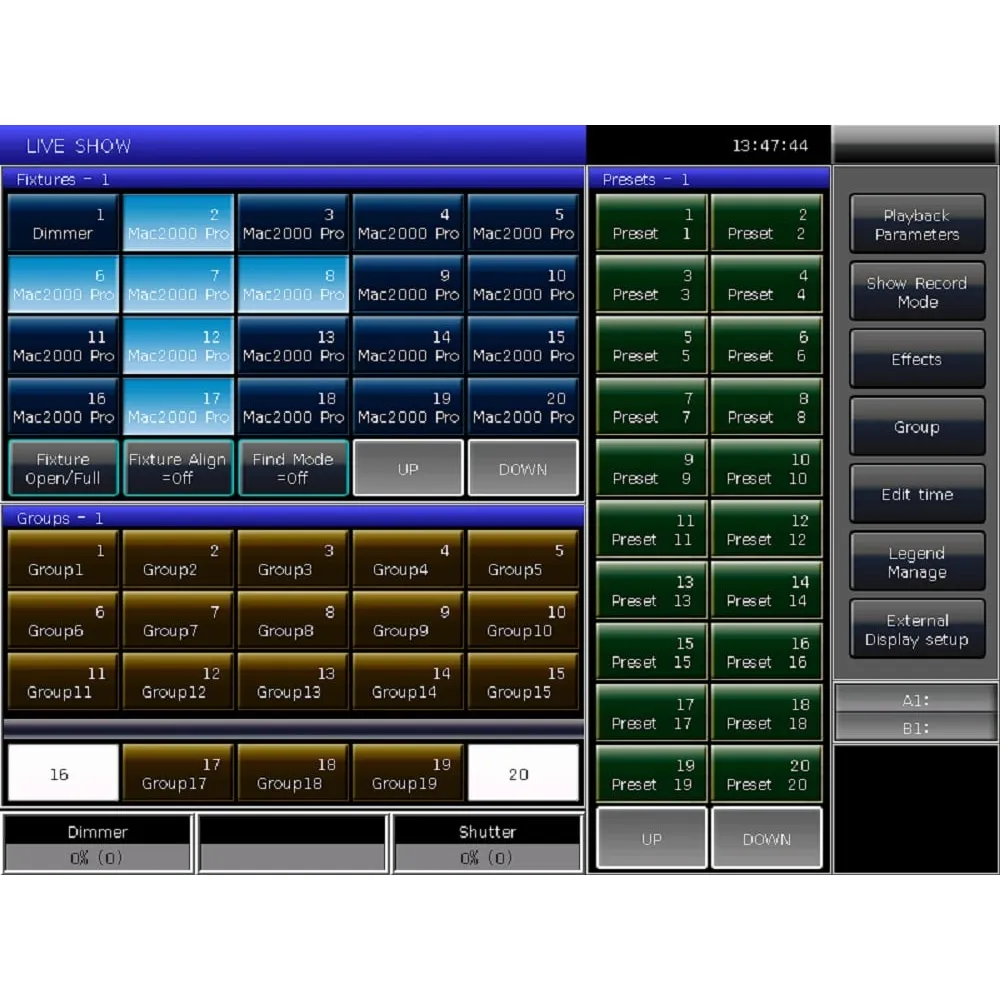Open Legend Manage

[x=917, y=562]
